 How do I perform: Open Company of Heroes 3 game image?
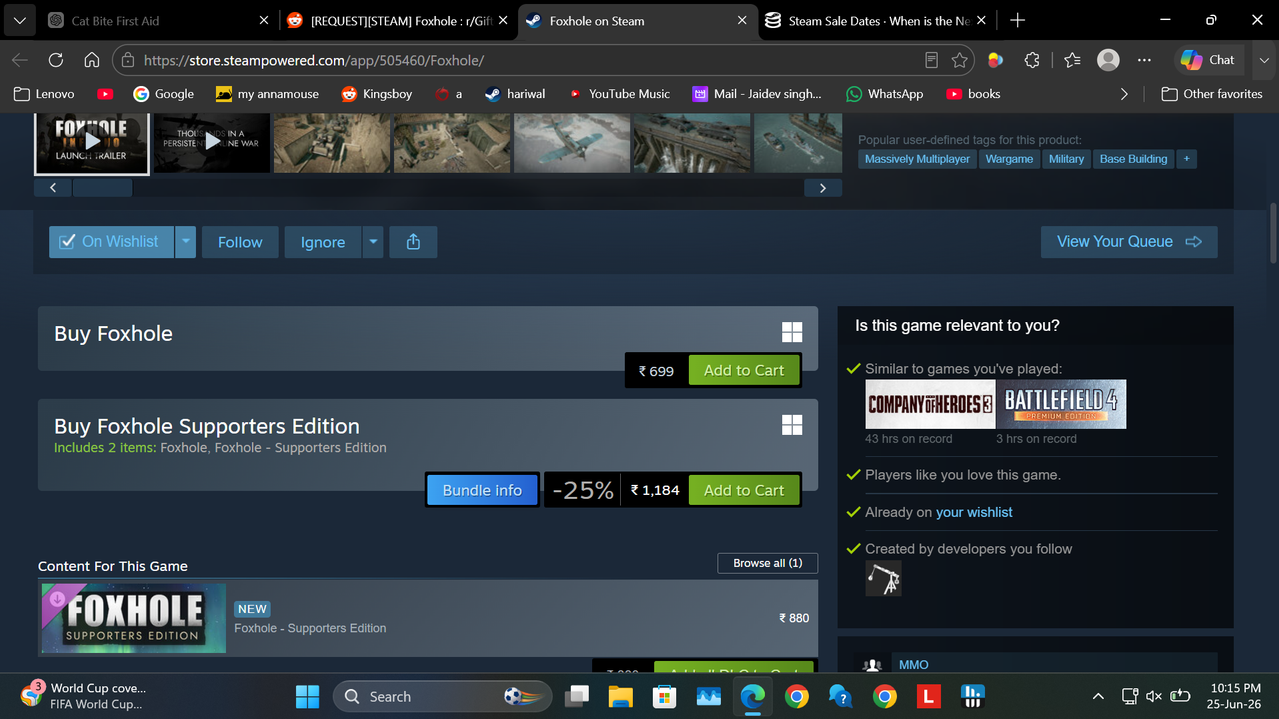coord(930,404)
